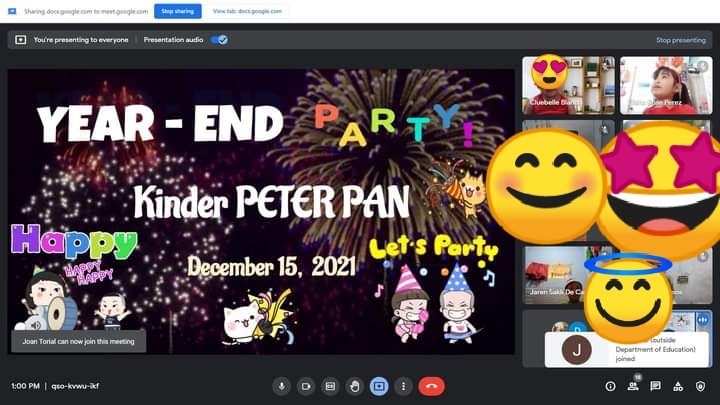Click the Stop sharing button
This screenshot has width=720, height=405.
point(178,11)
